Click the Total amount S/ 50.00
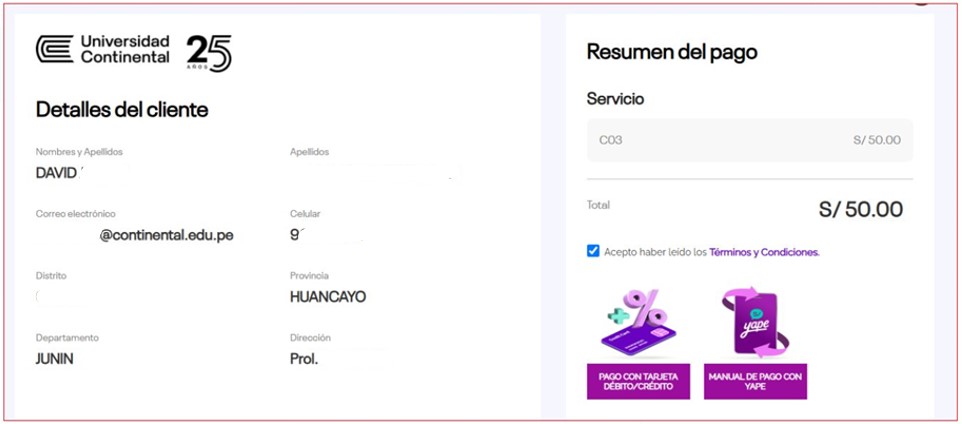This screenshot has height=424, width=962. coord(860,209)
